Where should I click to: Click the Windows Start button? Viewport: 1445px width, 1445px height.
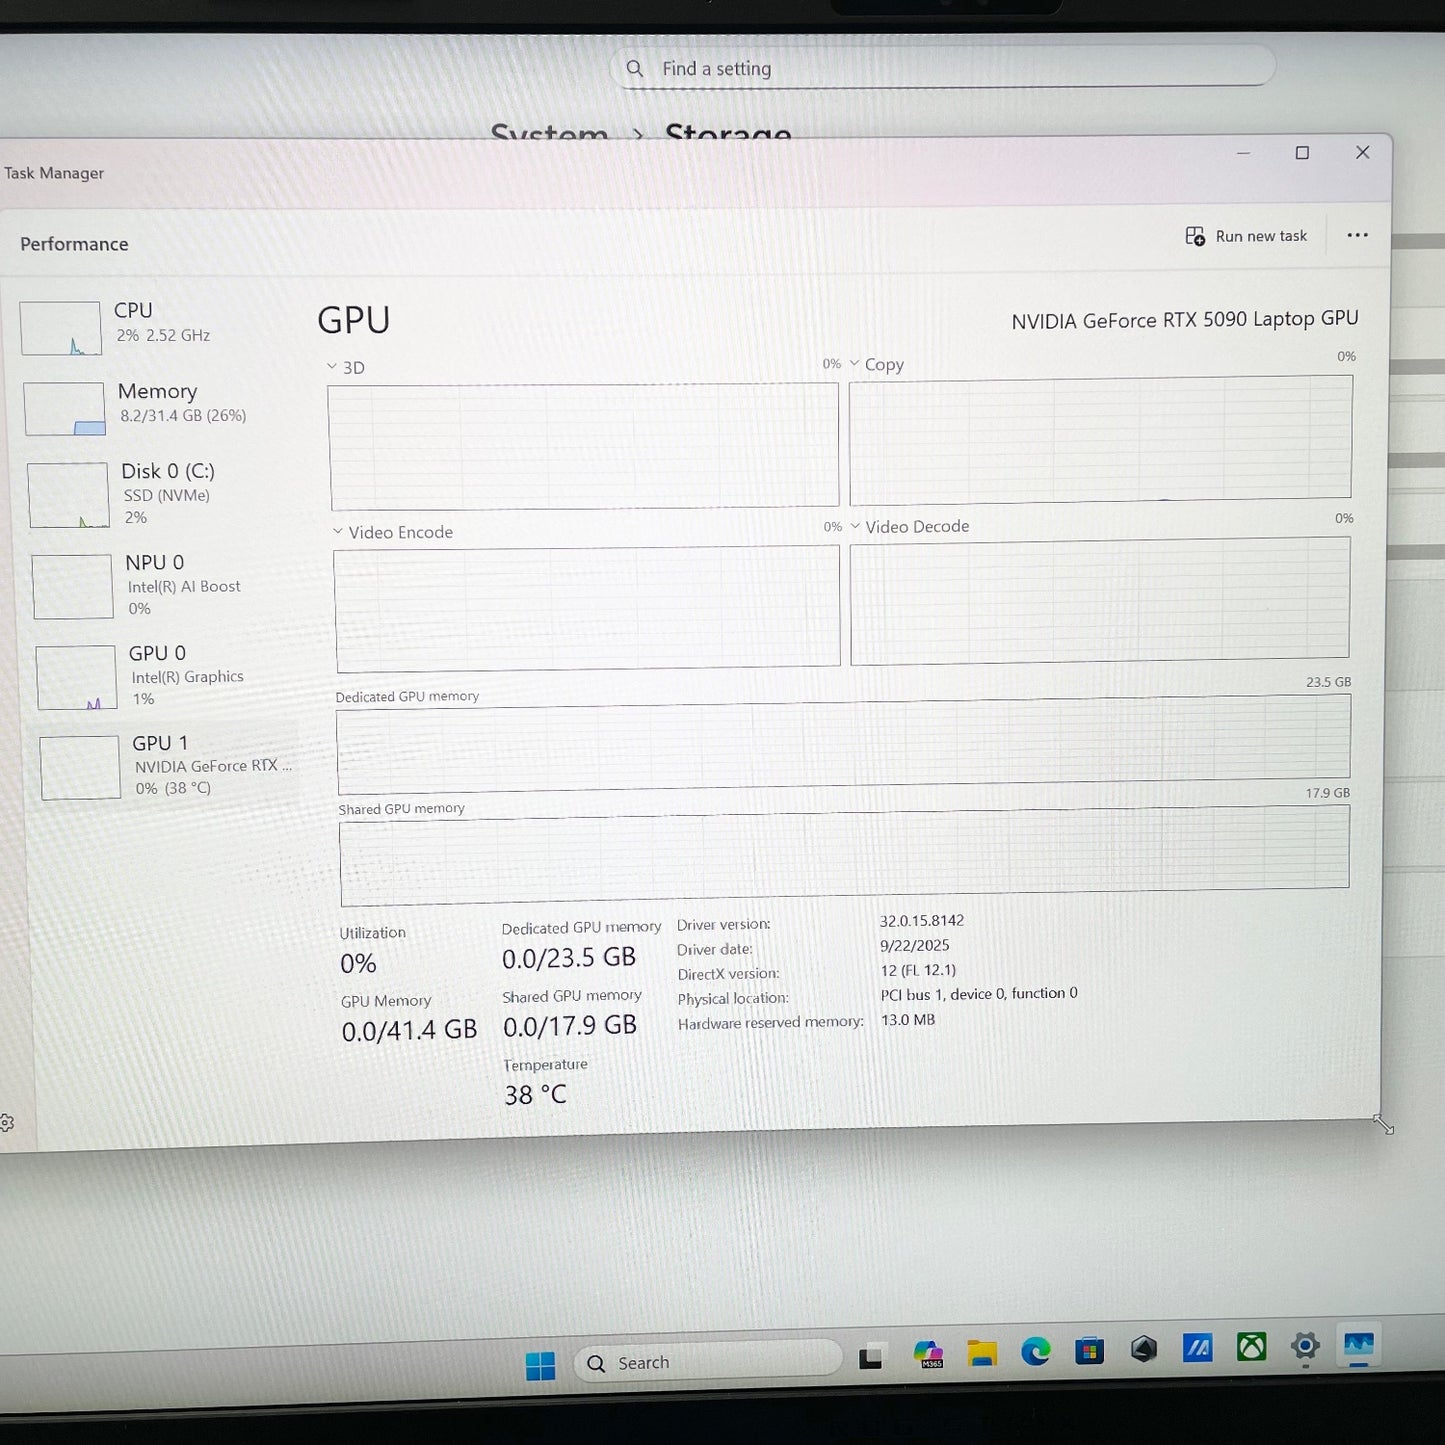[540, 1365]
